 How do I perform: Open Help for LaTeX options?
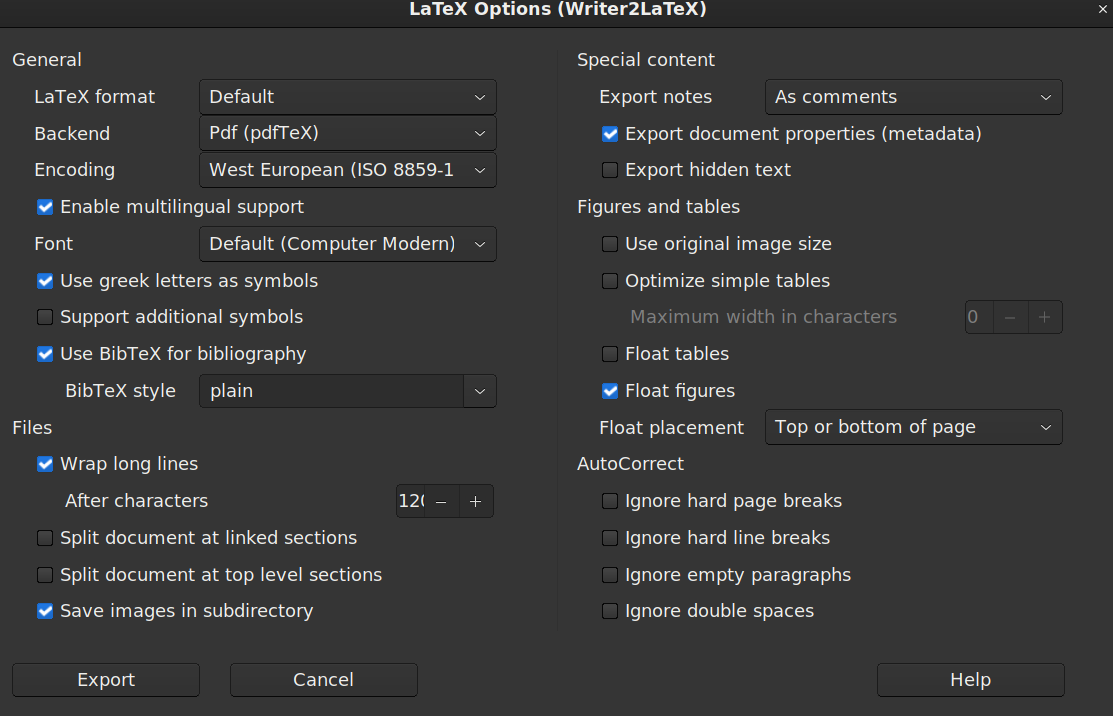[970, 680]
